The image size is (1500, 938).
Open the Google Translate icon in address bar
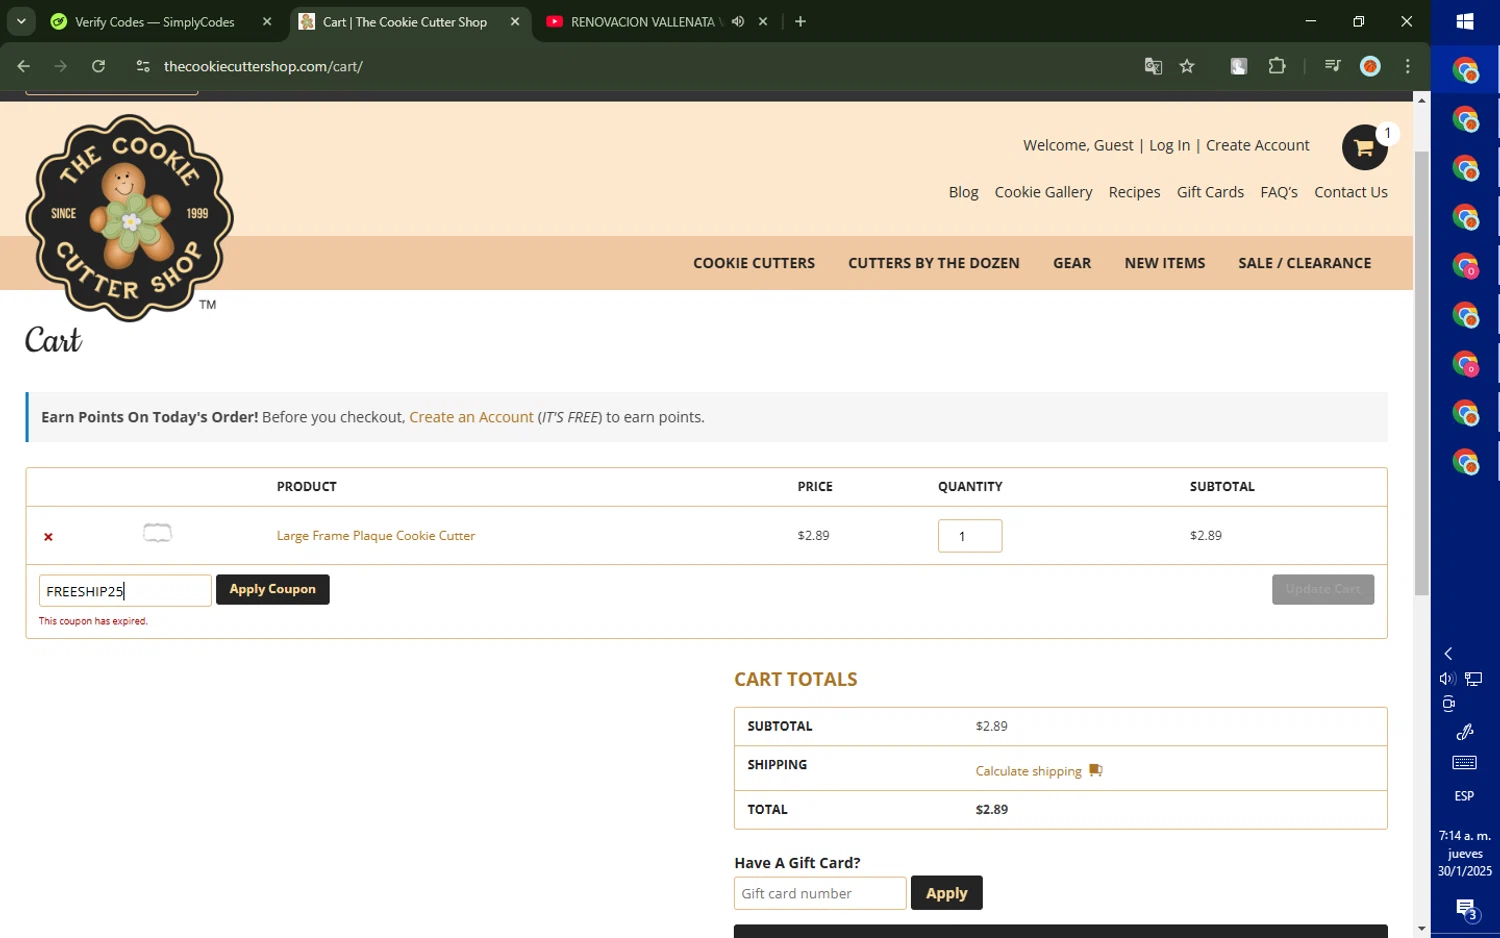click(x=1153, y=66)
